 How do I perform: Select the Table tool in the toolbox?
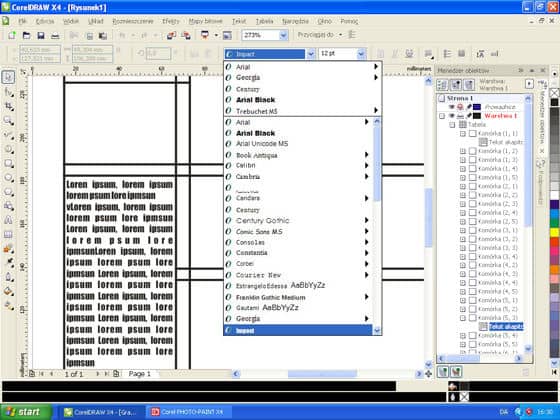point(8,235)
